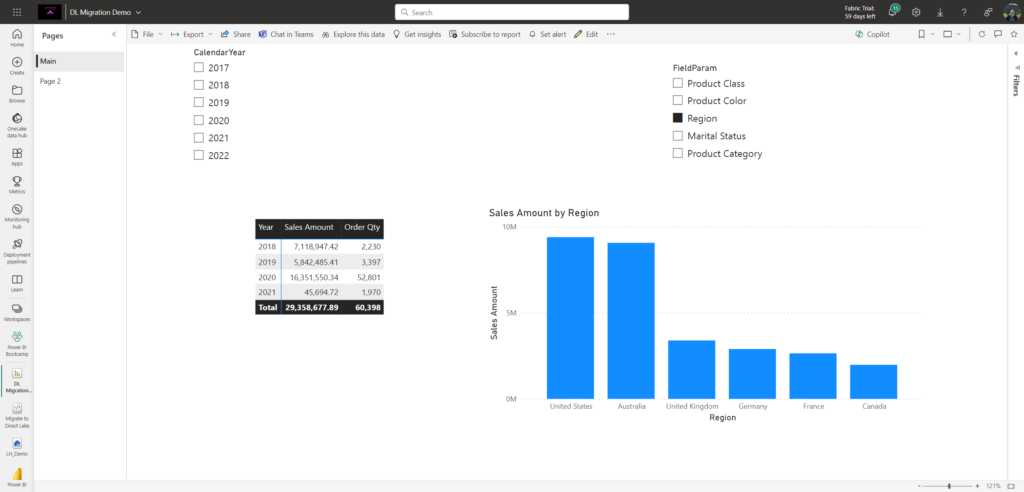Refresh the report visuals
Screen dimensions: 1024x492
981,34
